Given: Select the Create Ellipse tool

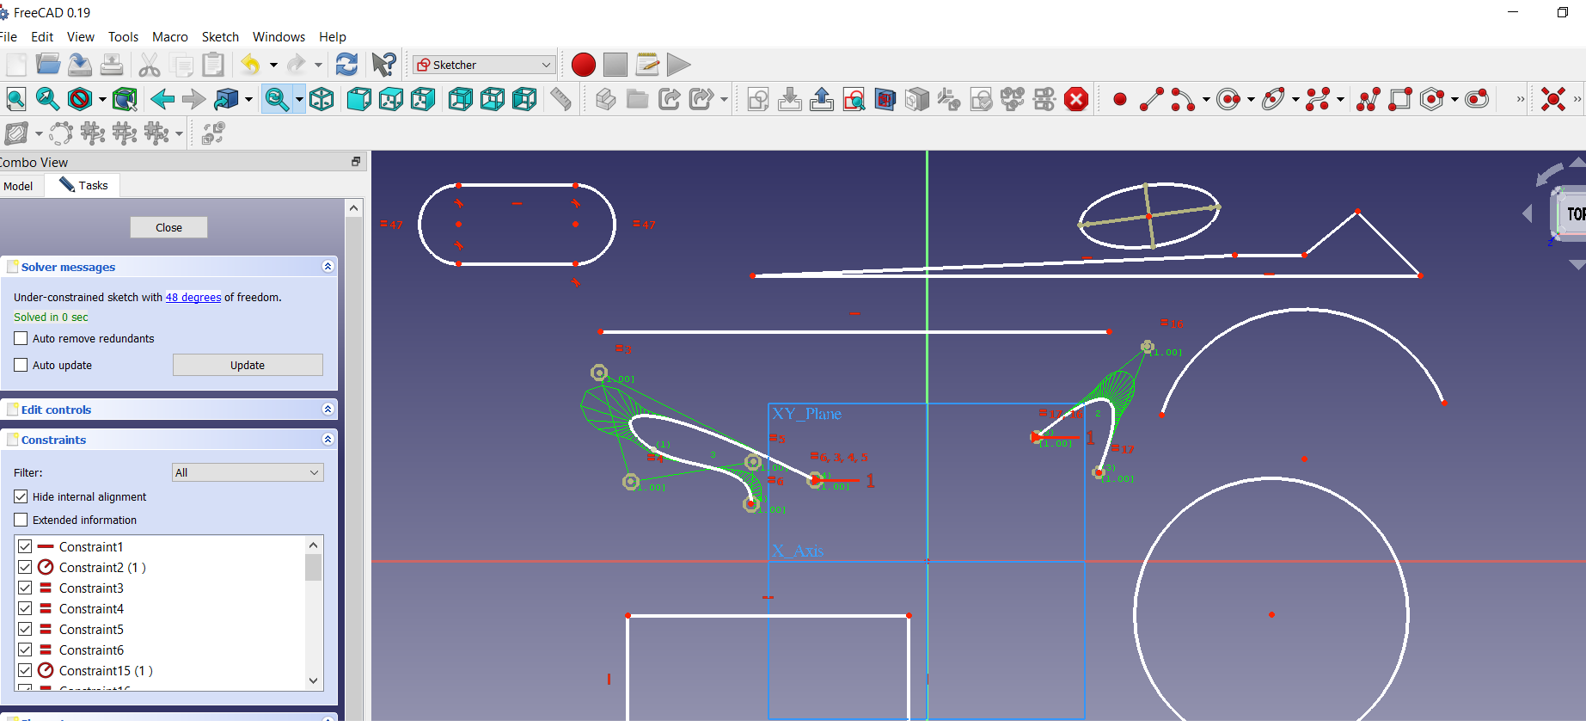Looking at the screenshot, I should coord(1273,99).
